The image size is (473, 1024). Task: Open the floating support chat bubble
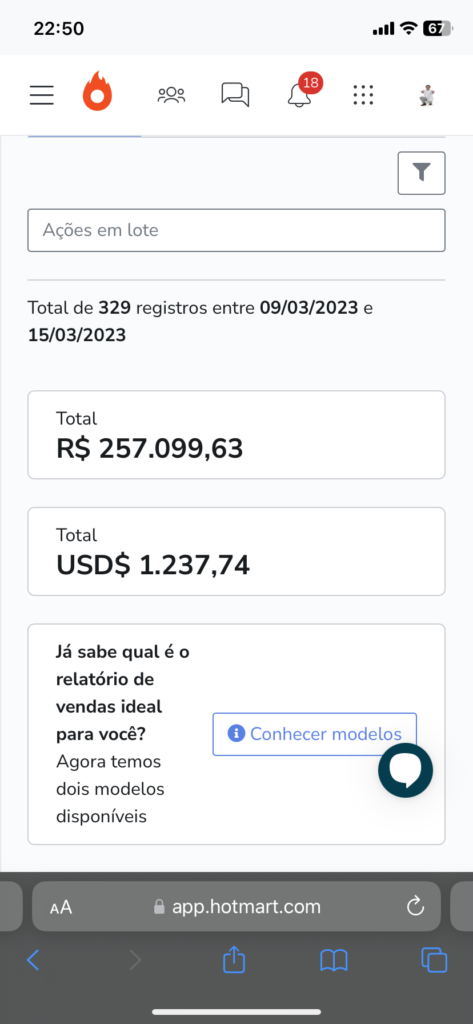coord(406,770)
